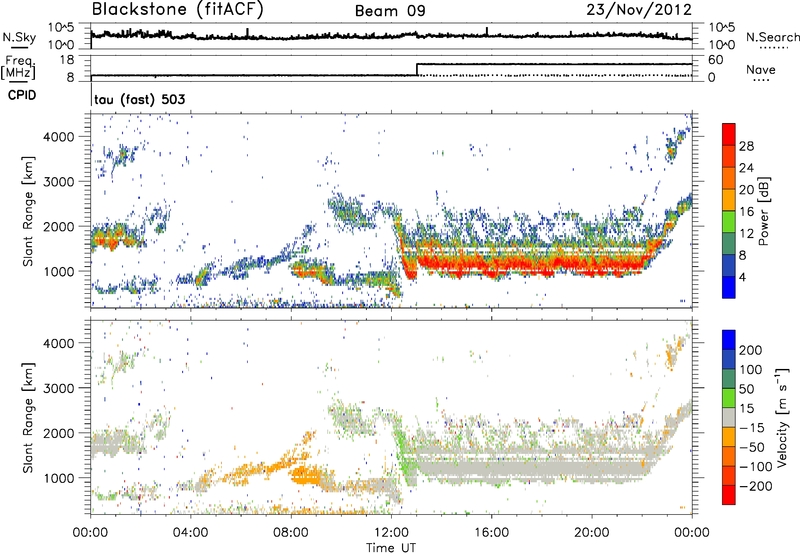Click the 18 tick on frequency axis
800x554 pixels.
[x=67, y=59]
